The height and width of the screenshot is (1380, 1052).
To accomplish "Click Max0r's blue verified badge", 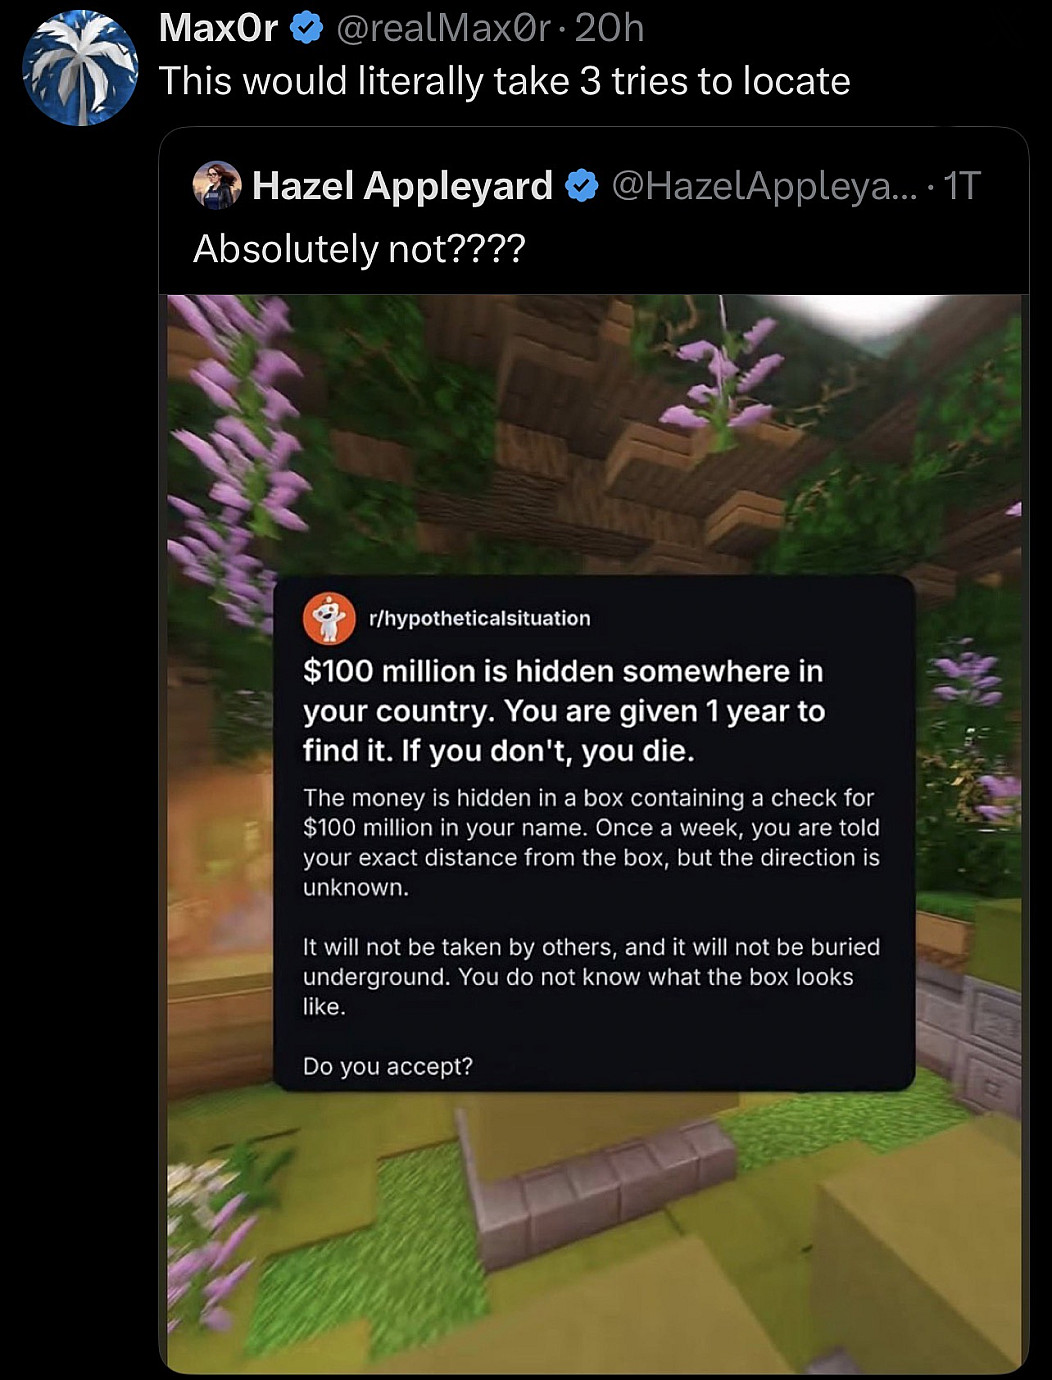I will point(306,28).
